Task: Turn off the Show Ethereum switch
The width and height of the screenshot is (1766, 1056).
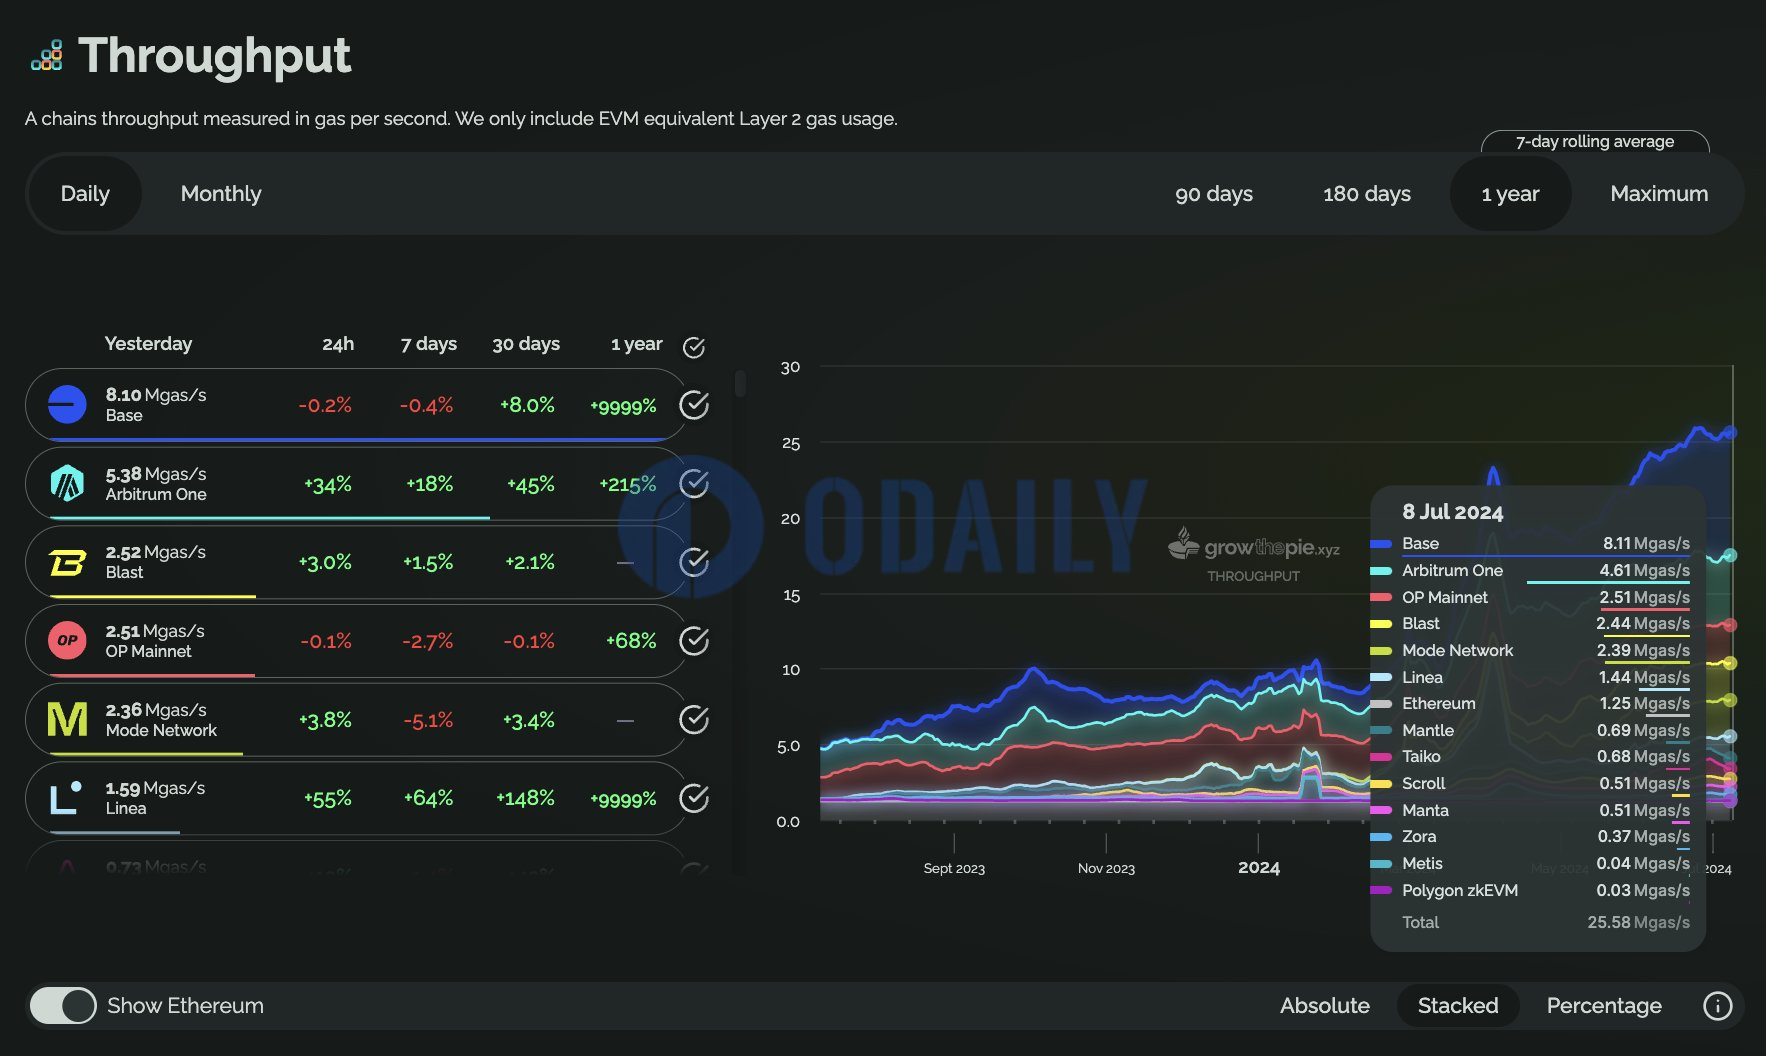Action: pos(63,1006)
